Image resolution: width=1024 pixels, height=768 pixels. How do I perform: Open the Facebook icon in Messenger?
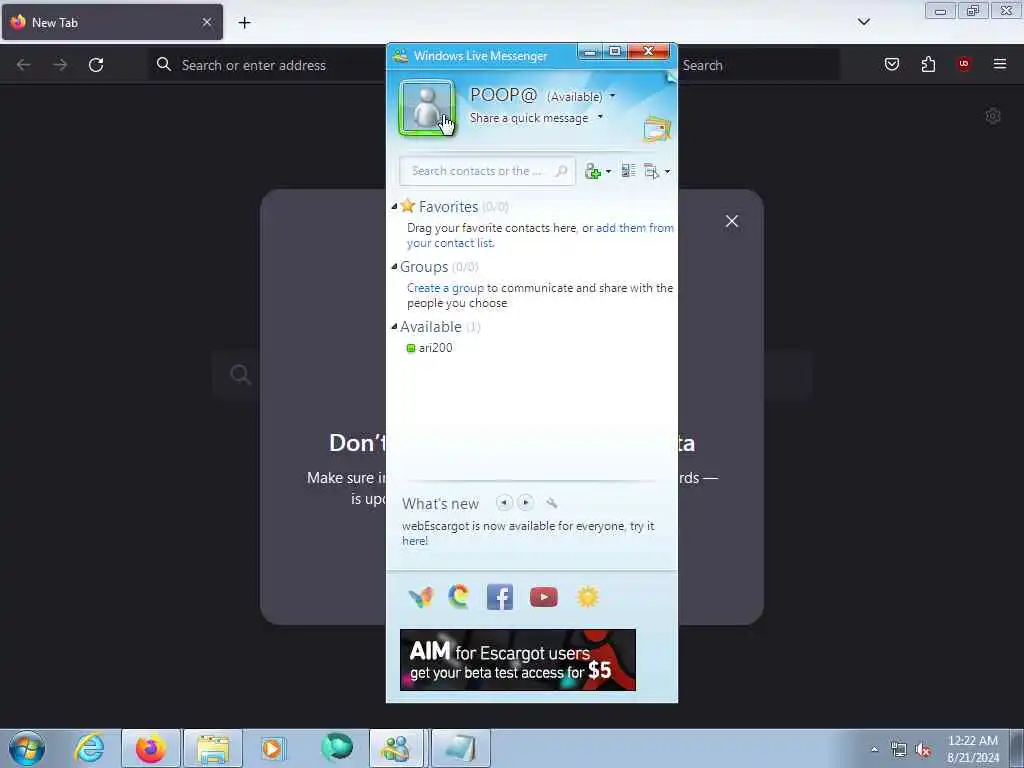point(500,597)
